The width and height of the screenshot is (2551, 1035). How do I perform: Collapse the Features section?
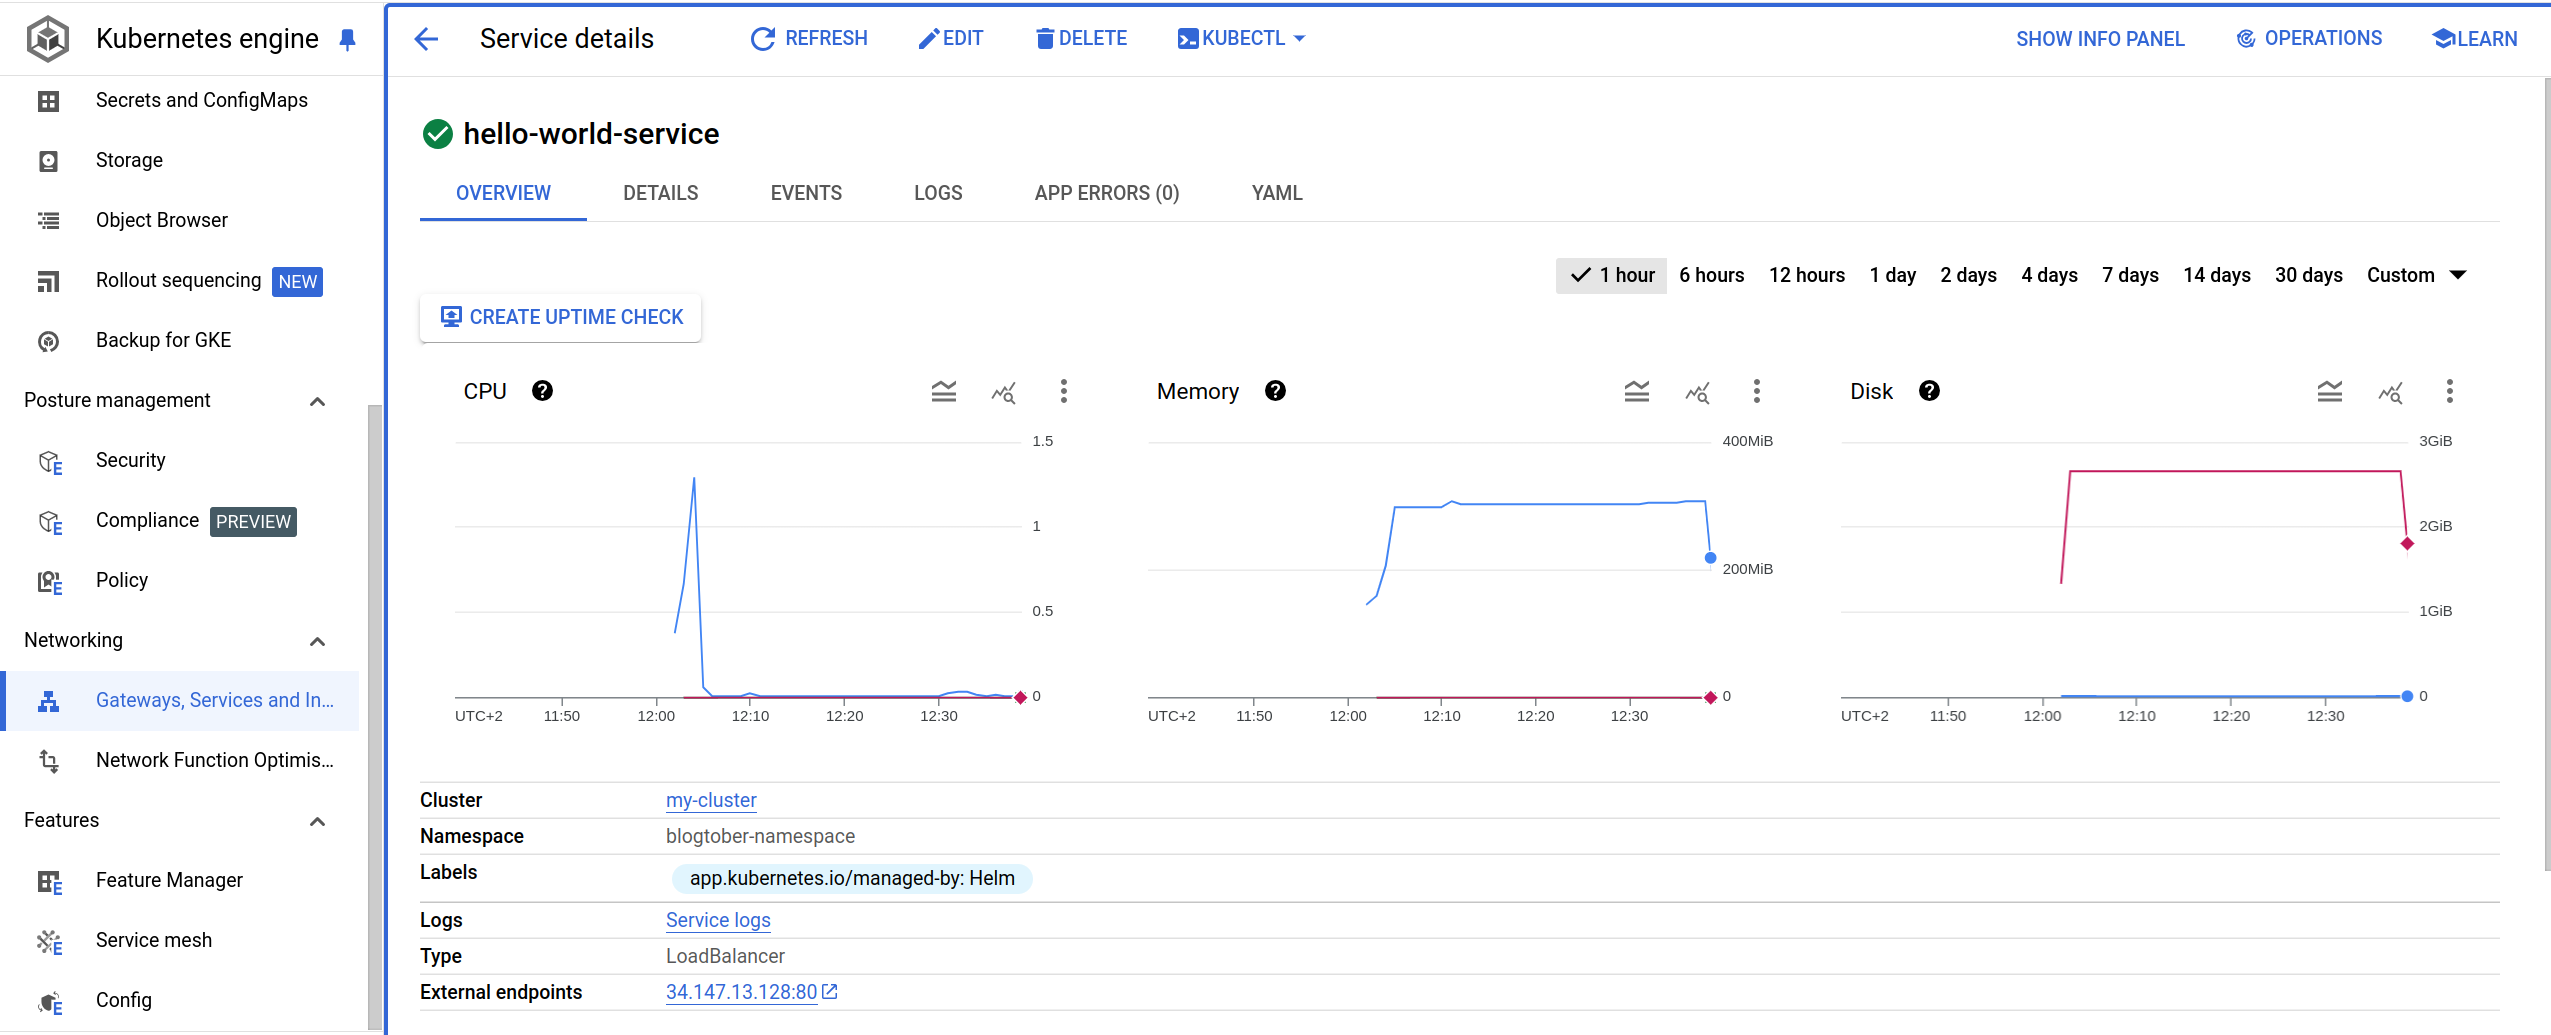click(317, 821)
